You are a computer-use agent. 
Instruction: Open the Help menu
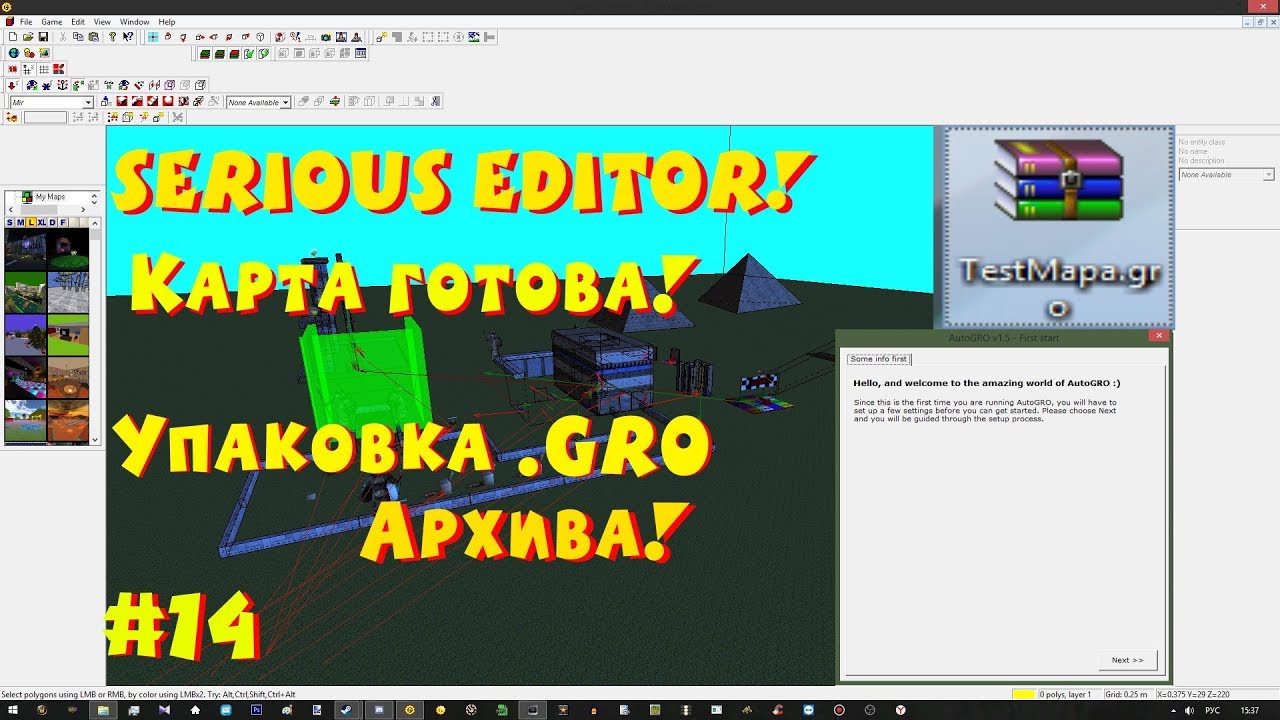(x=167, y=21)
